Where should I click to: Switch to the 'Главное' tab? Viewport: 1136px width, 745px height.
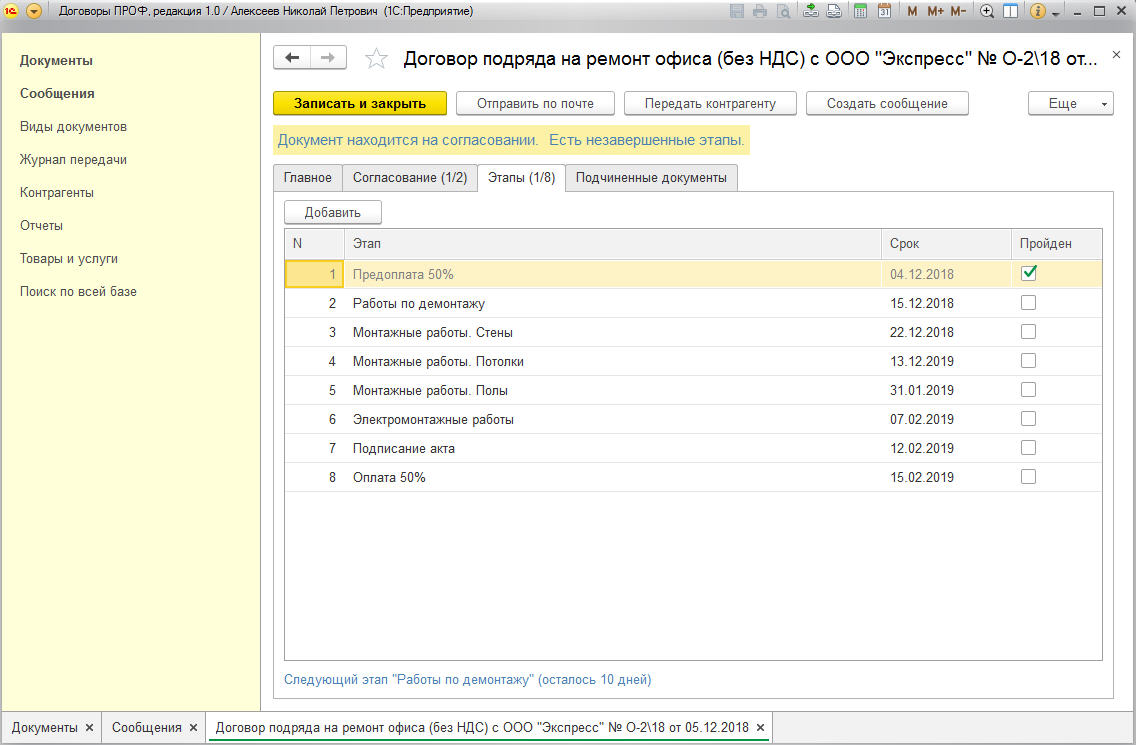(308, 178)
